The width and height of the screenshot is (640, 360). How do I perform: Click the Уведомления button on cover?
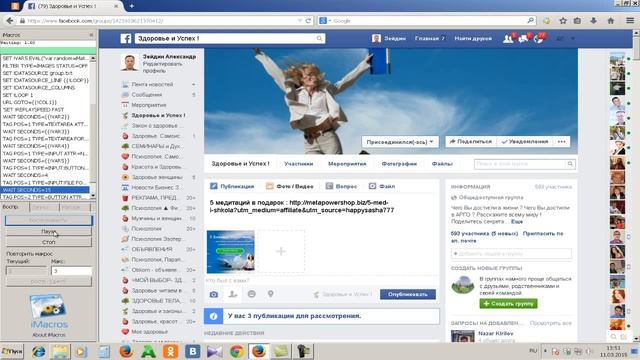[525, 142]
